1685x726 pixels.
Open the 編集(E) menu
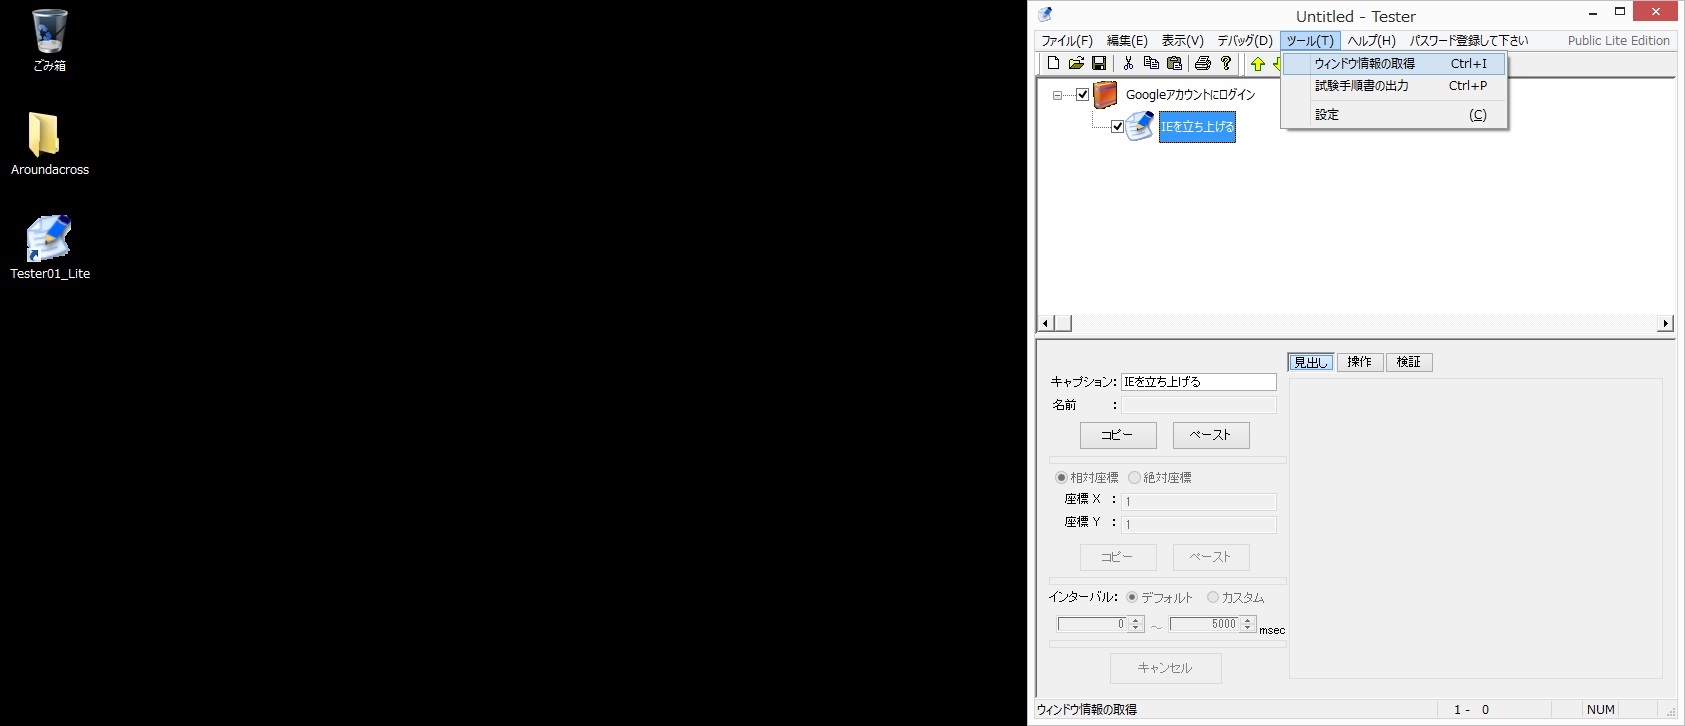[1127, 41]
